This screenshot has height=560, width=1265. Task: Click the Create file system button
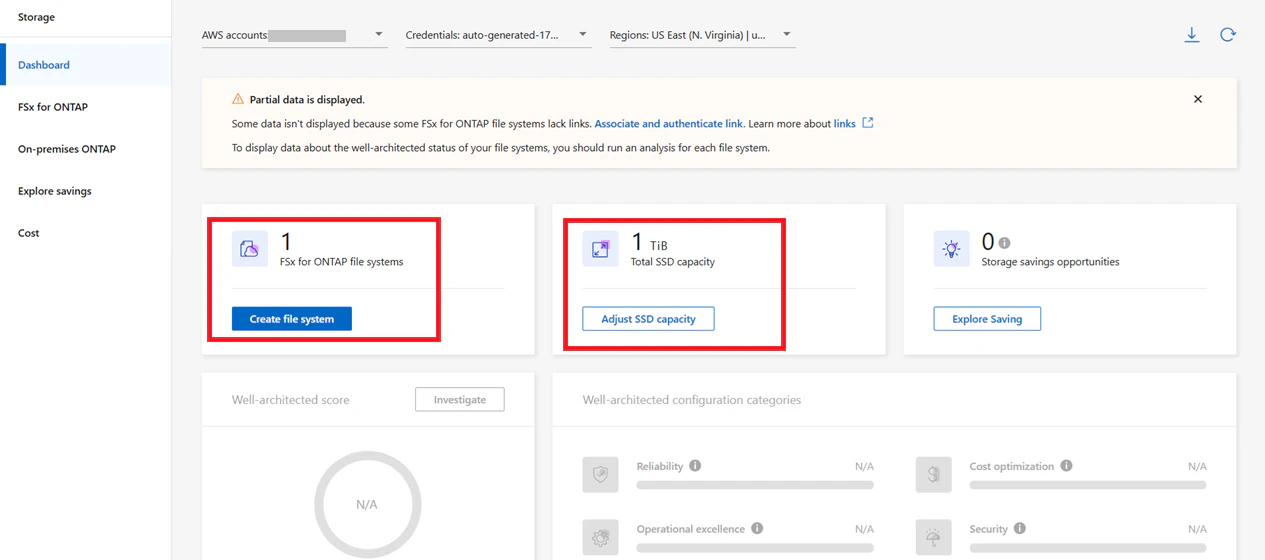pyautogui.click(x=292, y=319)
